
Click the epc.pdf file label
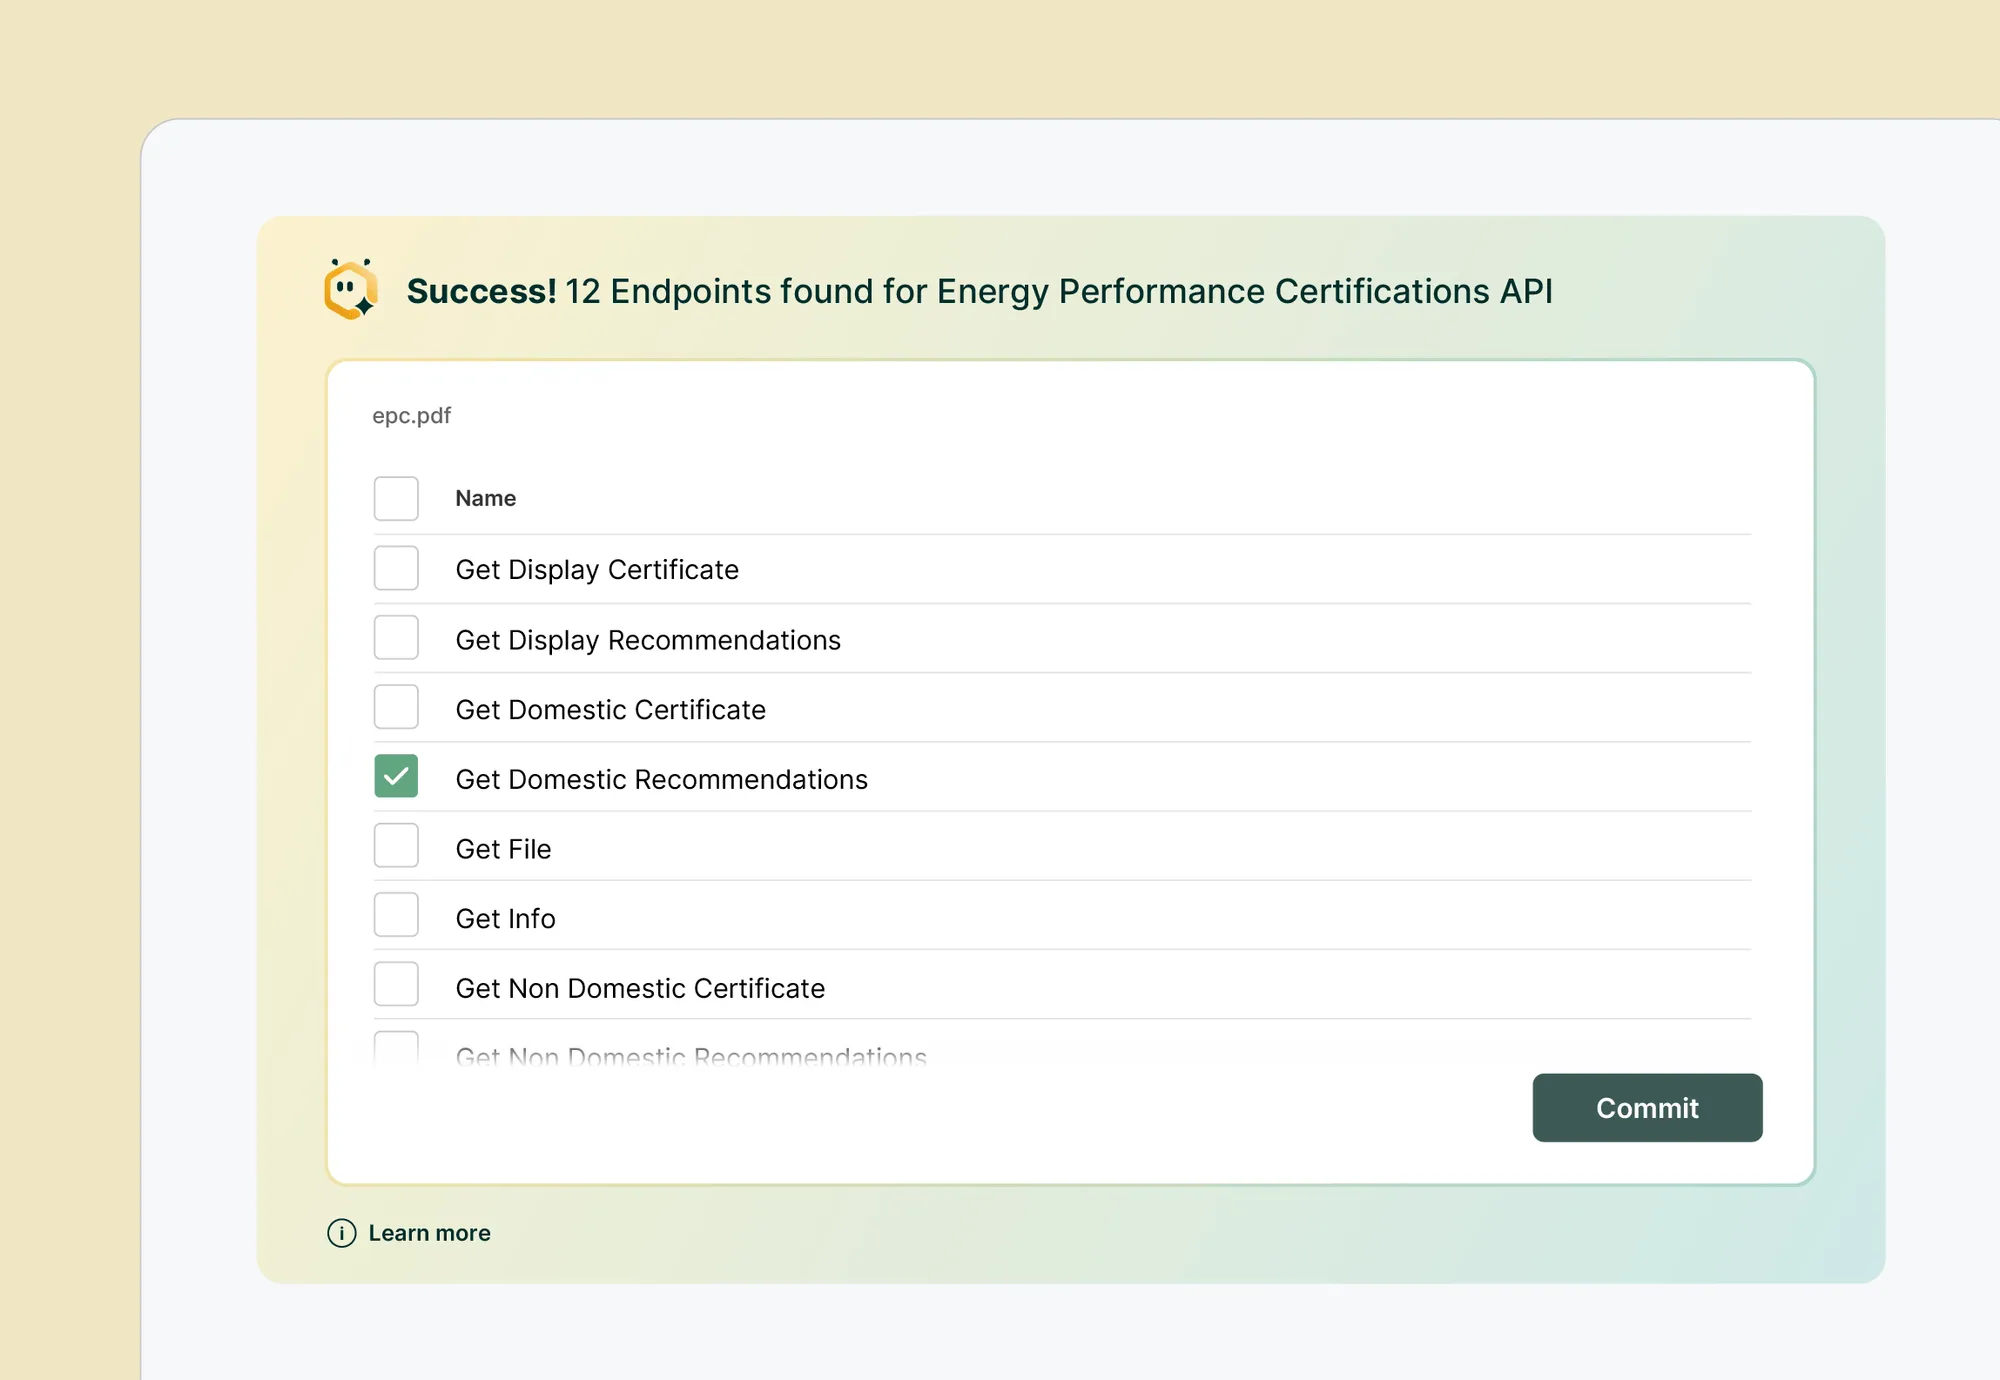point(411,416)
